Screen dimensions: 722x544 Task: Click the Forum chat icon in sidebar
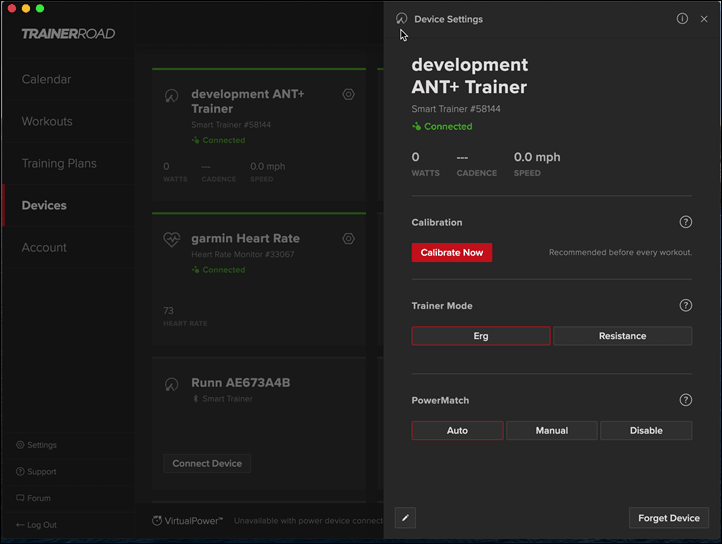tap(20, 498)
